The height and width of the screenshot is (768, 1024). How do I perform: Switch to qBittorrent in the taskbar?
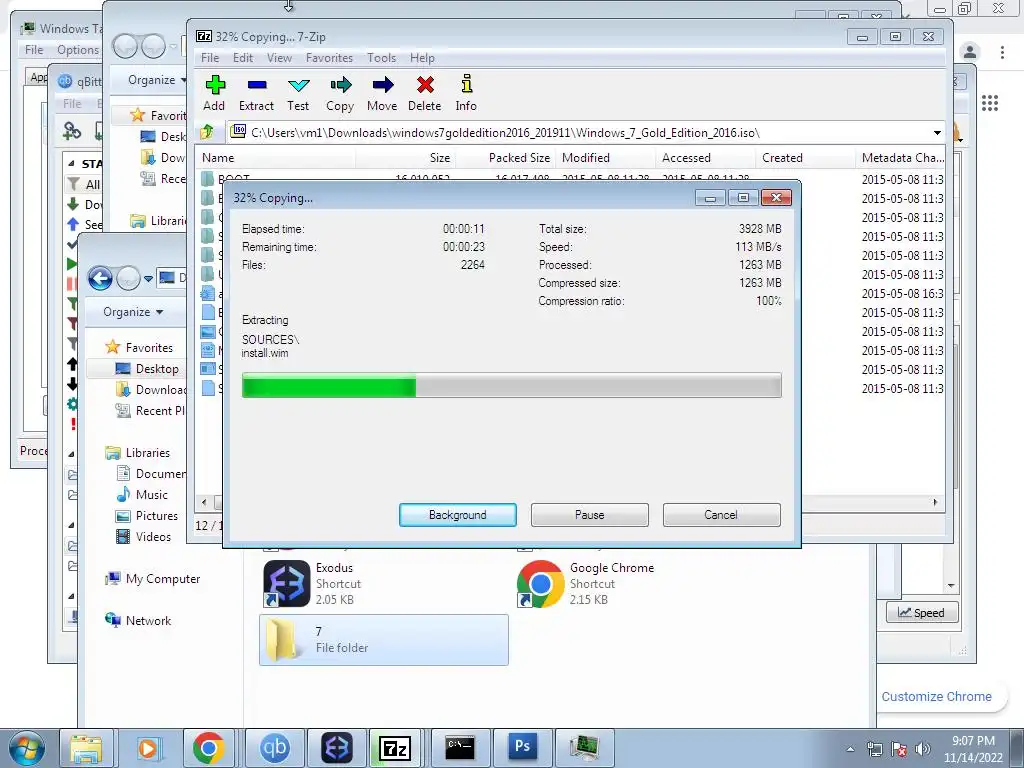coord(274,748)
